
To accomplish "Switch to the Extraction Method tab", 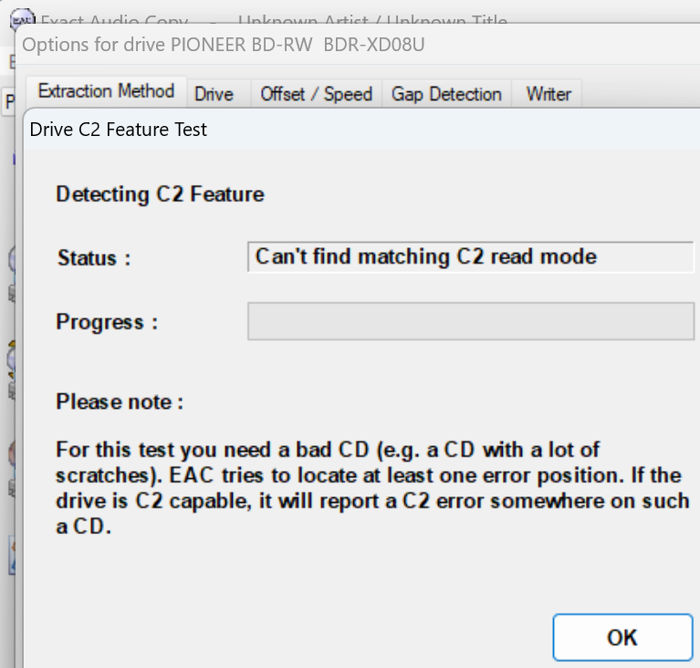I will pyautogui.click(x=106, y=92).
